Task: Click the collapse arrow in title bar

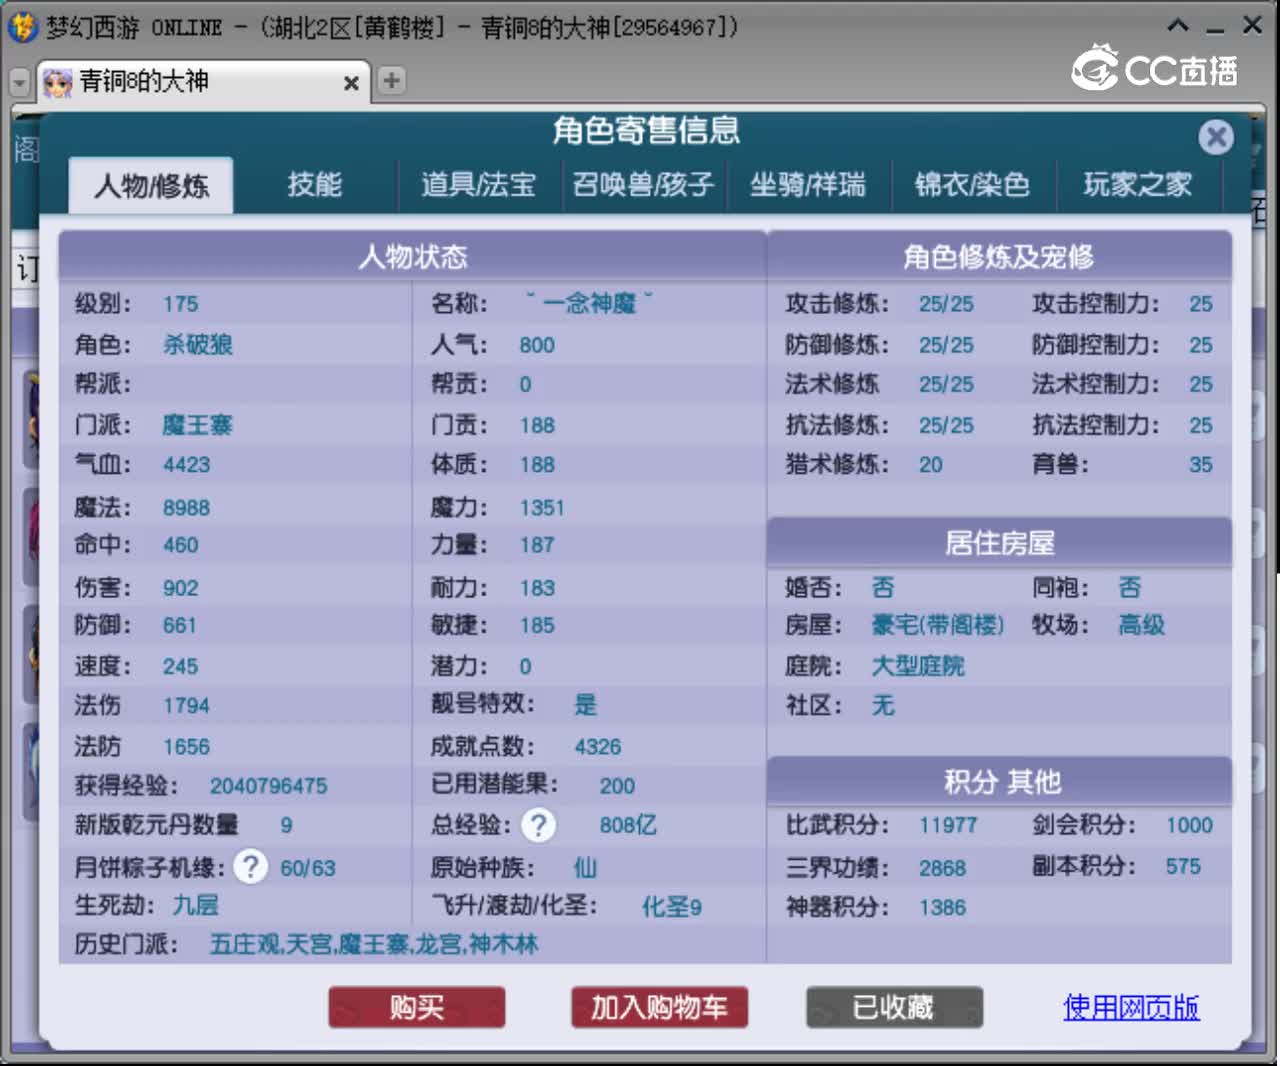Action: (1179, 26)
